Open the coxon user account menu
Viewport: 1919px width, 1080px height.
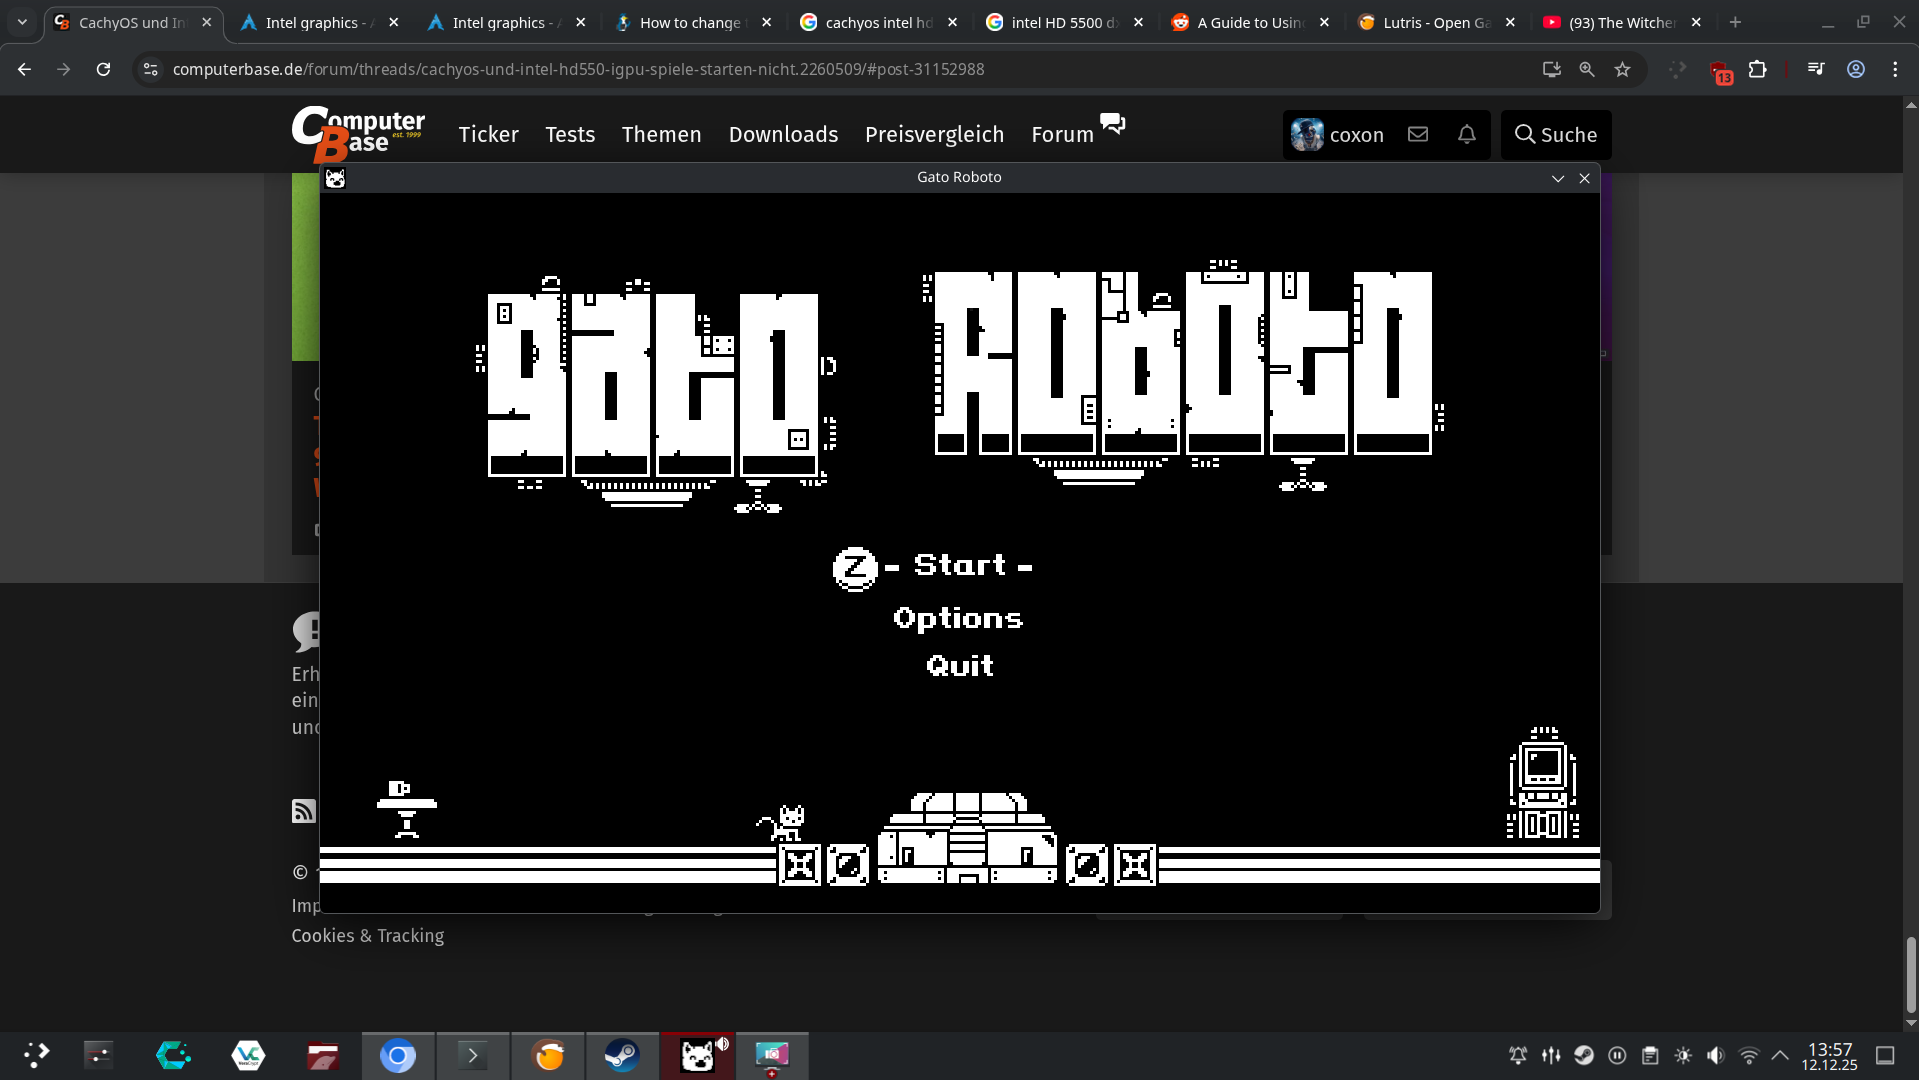1338,134
